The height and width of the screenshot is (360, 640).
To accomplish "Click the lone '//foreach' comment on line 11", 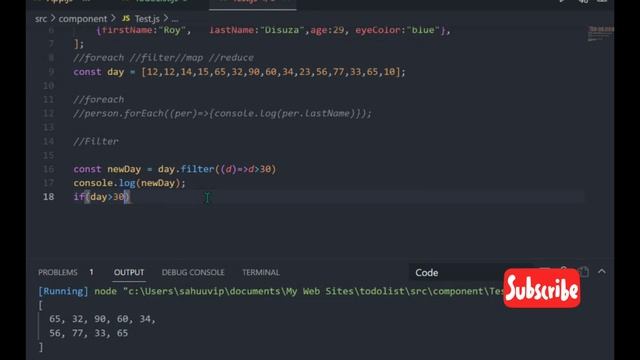I will pyautogui.click(x=98, y=100).
